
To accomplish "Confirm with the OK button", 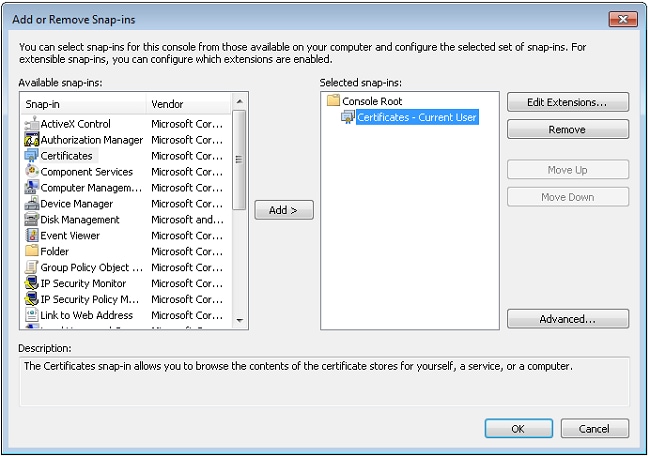I will click(518, 429).
